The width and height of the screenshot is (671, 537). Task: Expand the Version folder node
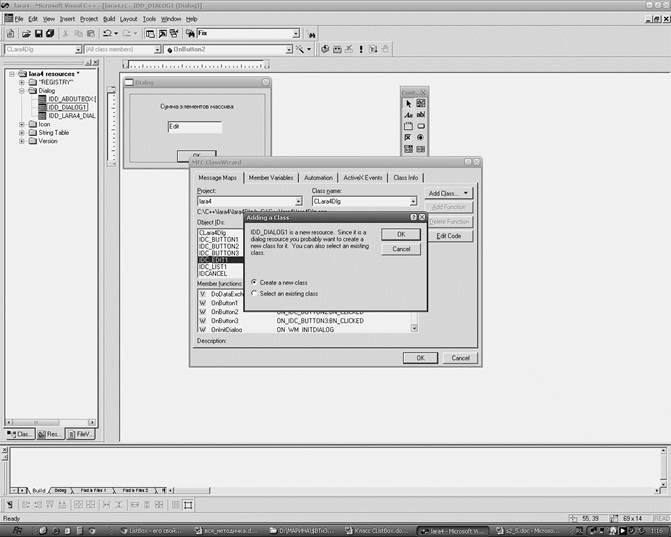pos(22,141)
